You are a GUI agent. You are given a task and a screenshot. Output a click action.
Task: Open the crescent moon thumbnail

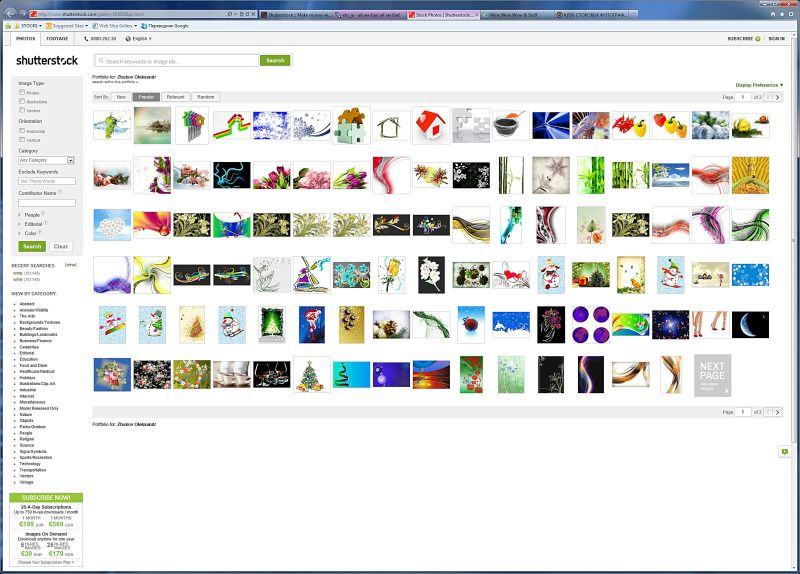pyautogui.click(x=751, y=325)
